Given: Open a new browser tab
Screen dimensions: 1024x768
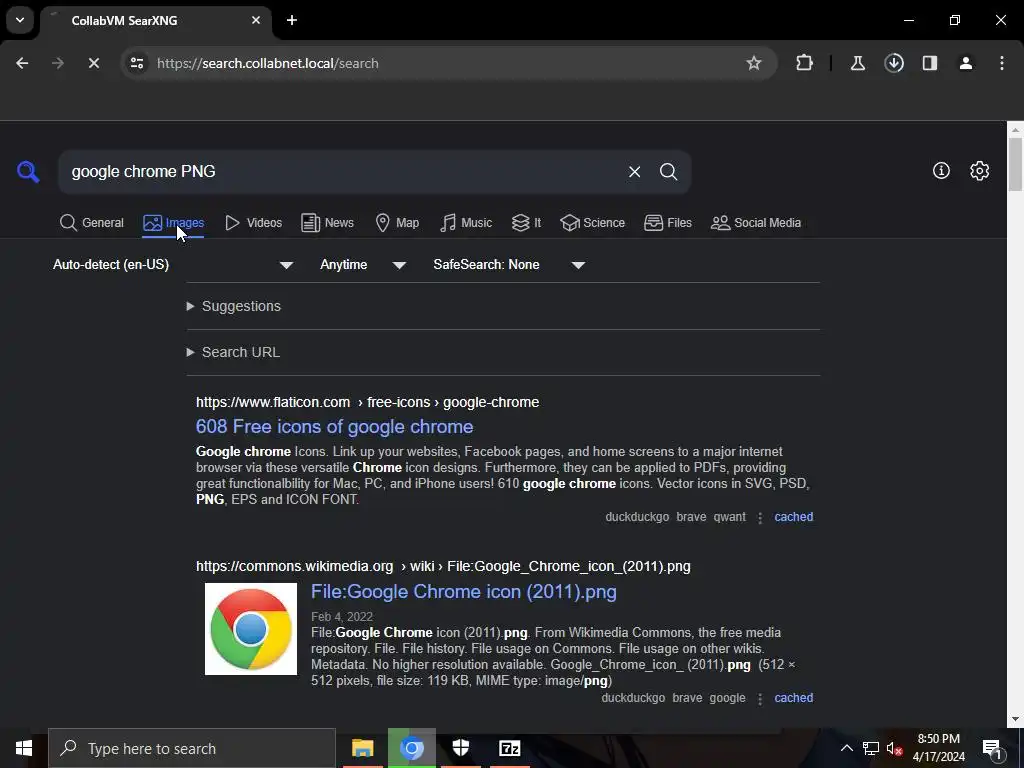Looking at the screenshot, I should pos(292,20).
